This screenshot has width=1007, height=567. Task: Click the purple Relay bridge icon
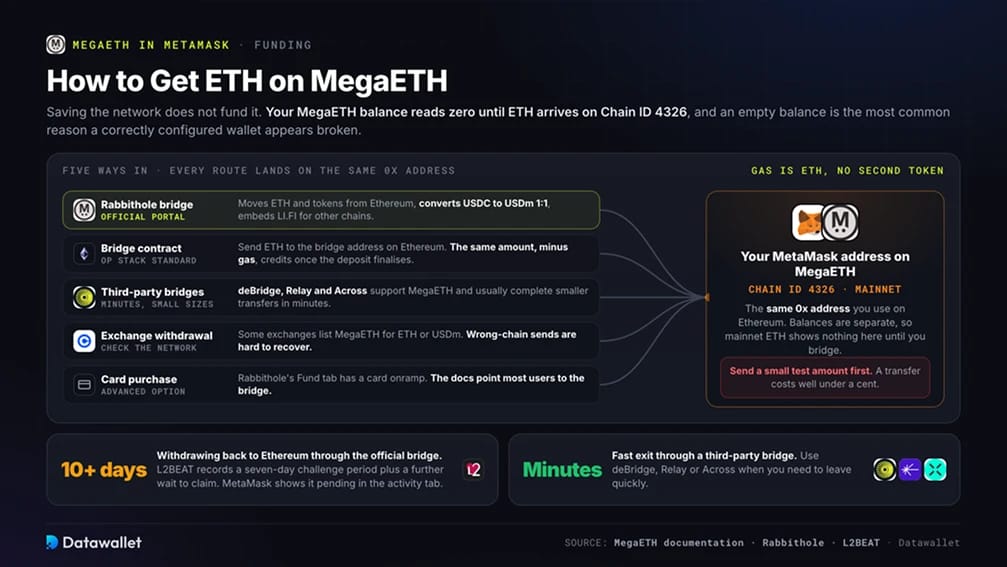[909, 469]
